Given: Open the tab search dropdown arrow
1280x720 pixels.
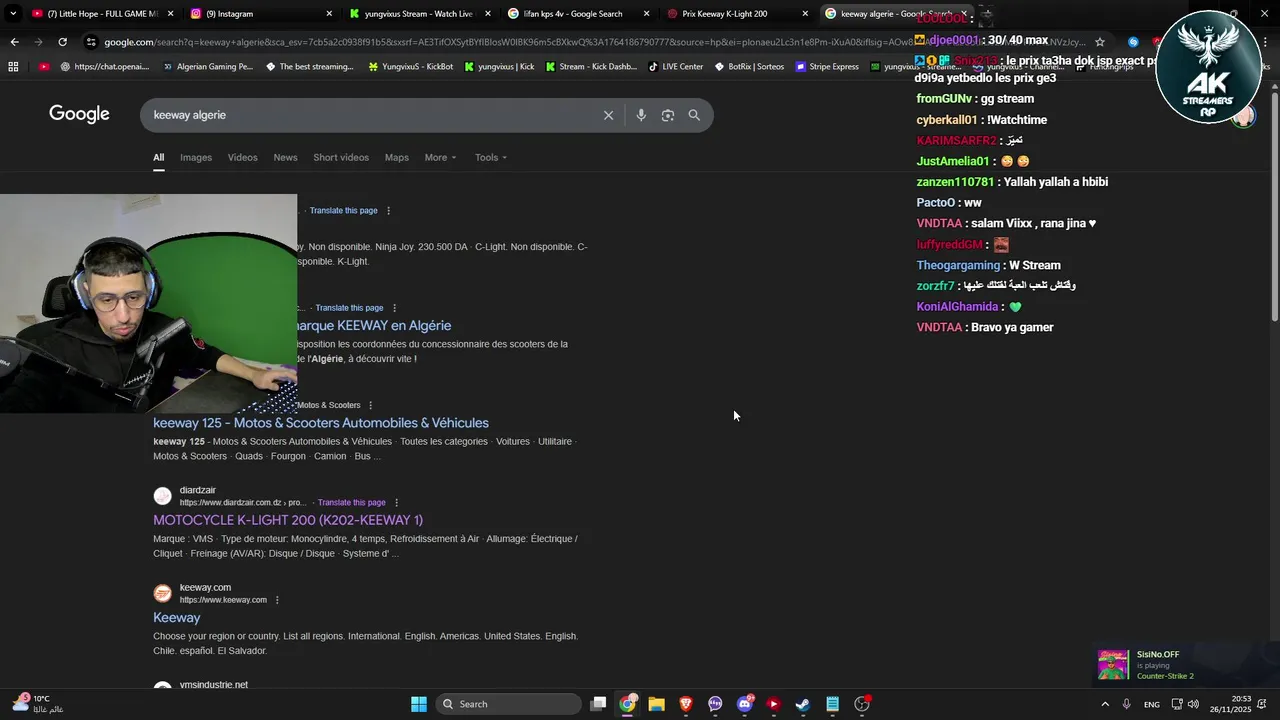Looking at the screenshot, I should tap(12, 14).
